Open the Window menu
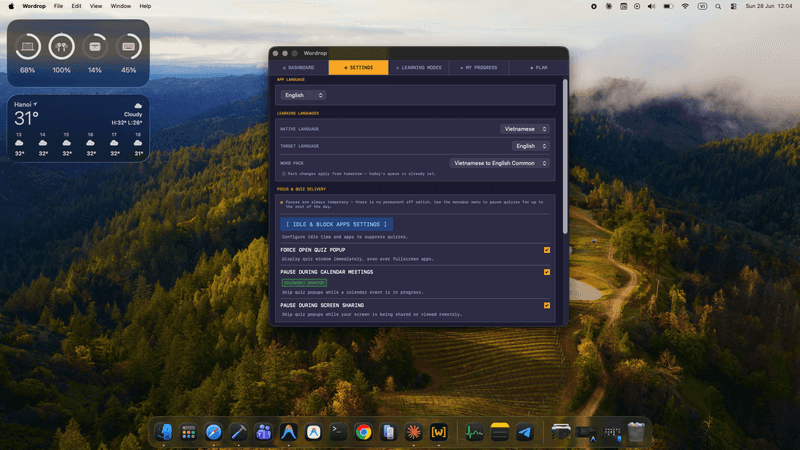 [x=120, y=6]
